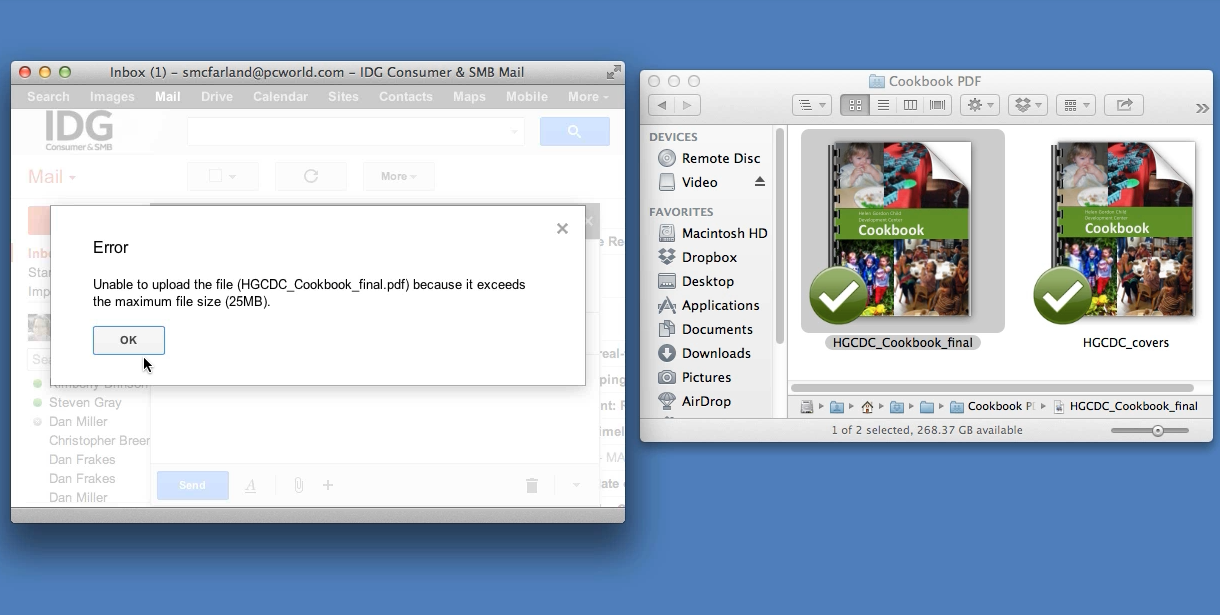The width and height of the screenshot is (1220, 615).
Task: Switch Finder to icon view
Action: pyautogui.click(x=855, y=105)
